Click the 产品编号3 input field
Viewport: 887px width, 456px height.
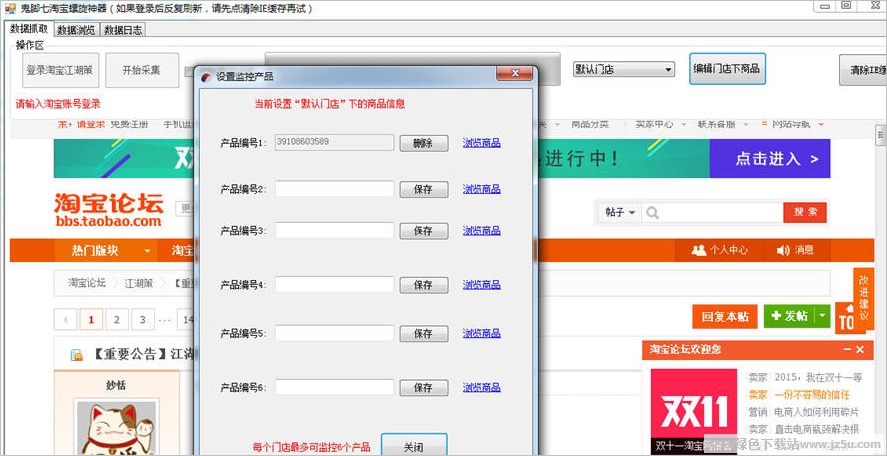tap(334, 230)
